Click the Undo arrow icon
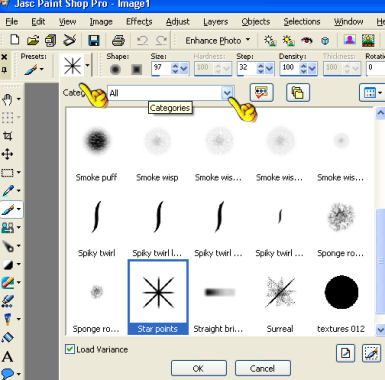 click(x=143, y=40)
